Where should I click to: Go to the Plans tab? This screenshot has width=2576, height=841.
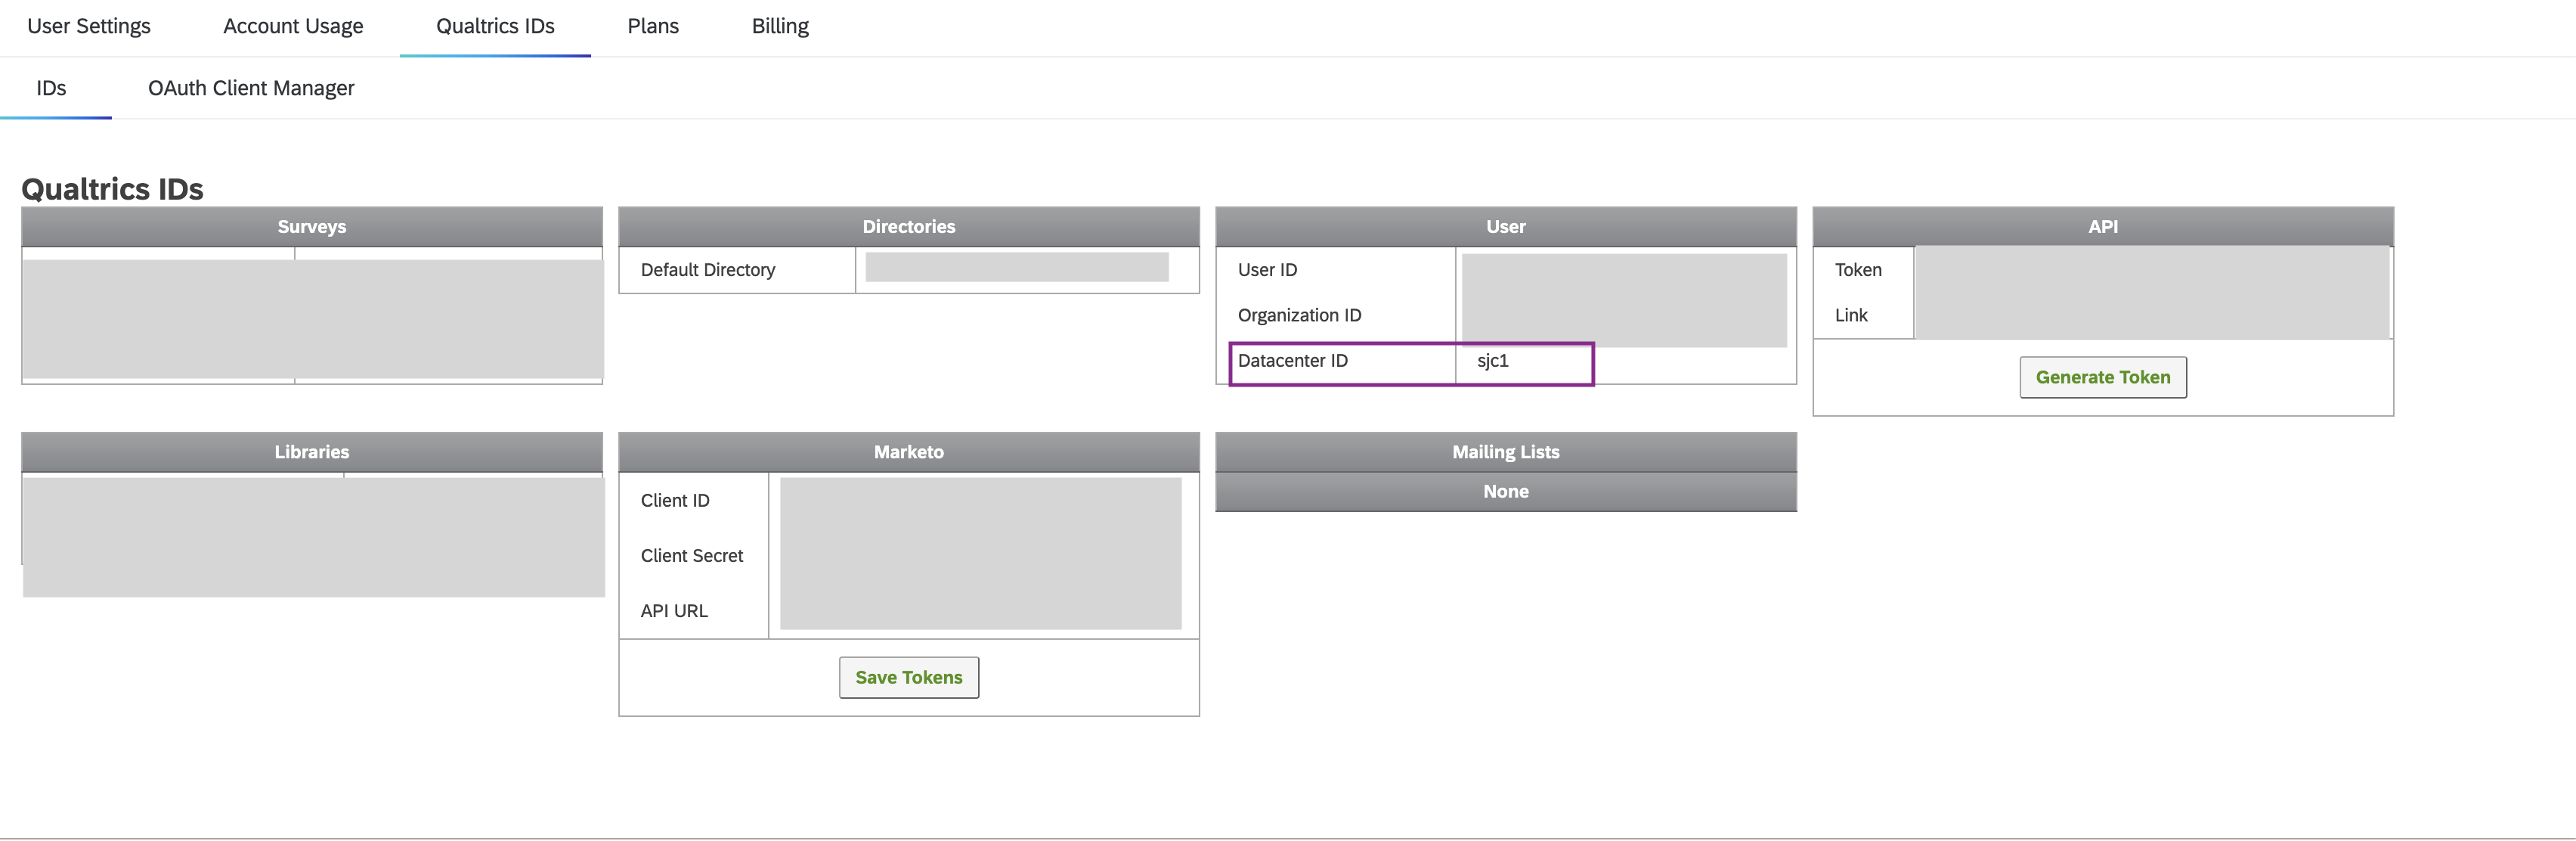pyautogui.click(x=653, y=26)
